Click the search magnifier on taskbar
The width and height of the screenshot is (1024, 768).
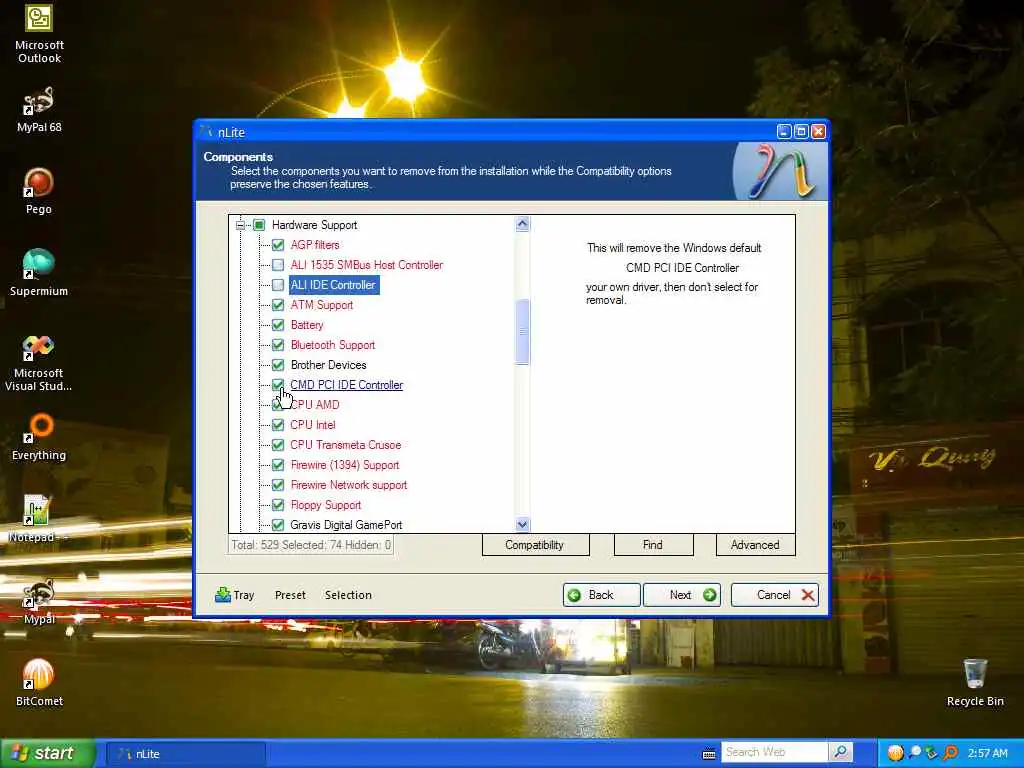click(840, 752)
